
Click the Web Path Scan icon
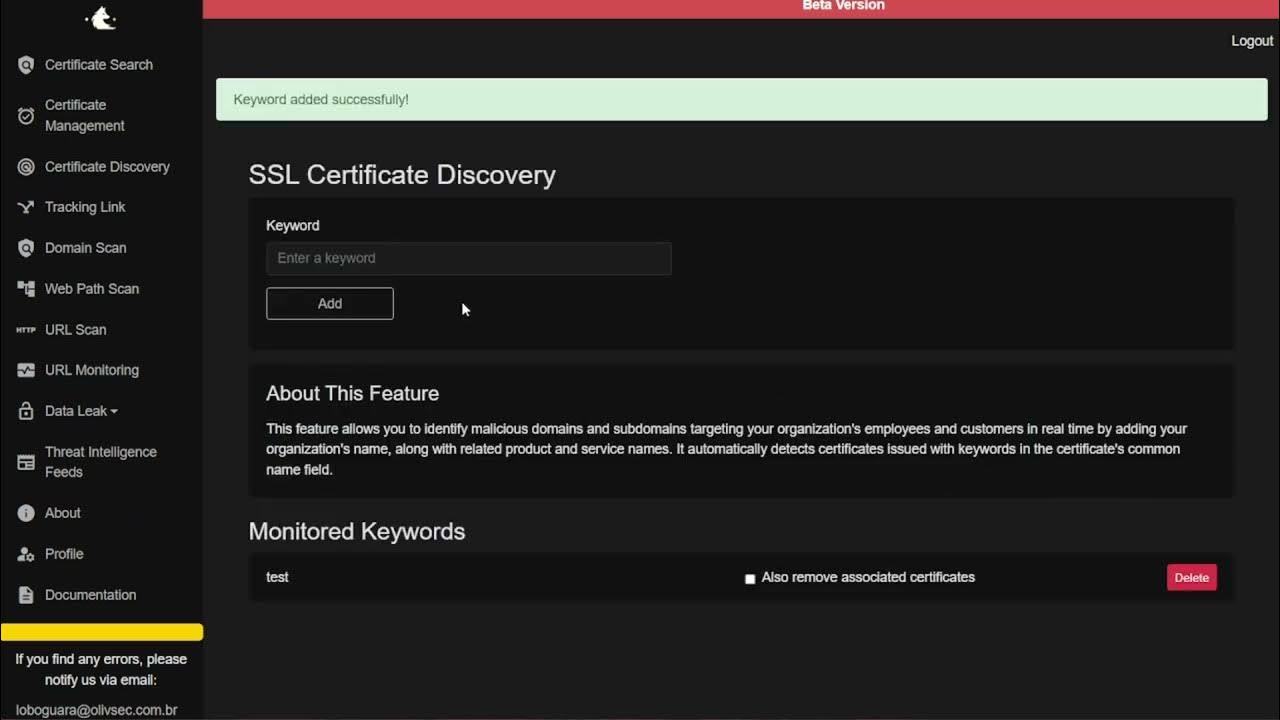pyautogui.click(x=26, y=289)
